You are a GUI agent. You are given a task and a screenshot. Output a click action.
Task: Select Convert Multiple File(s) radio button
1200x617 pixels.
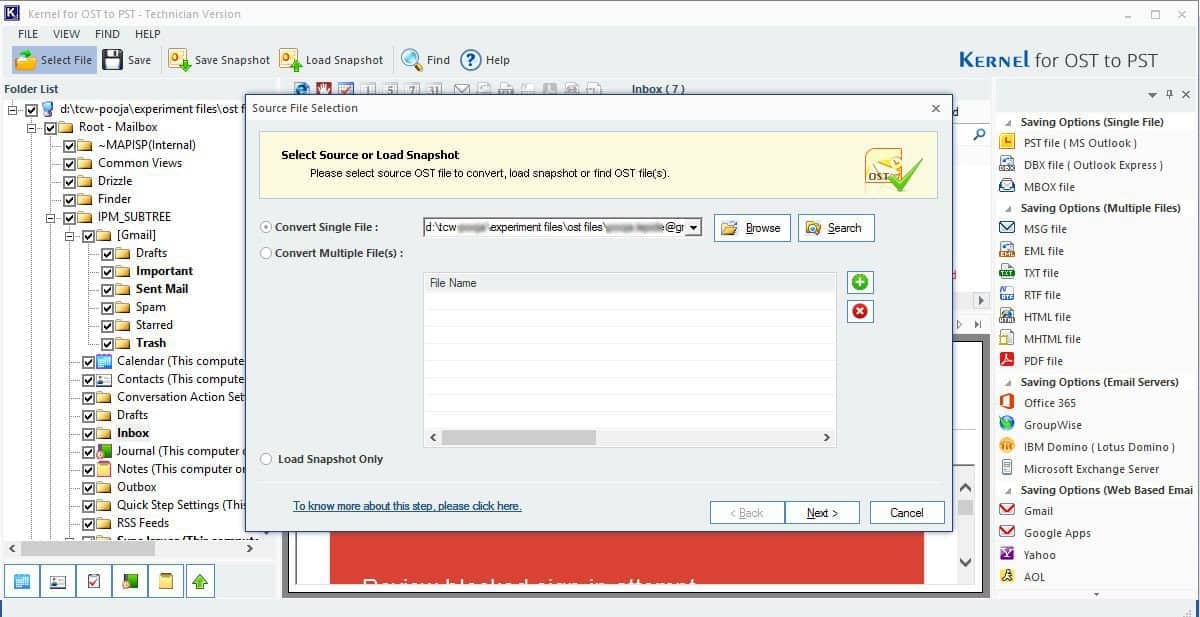266,253
